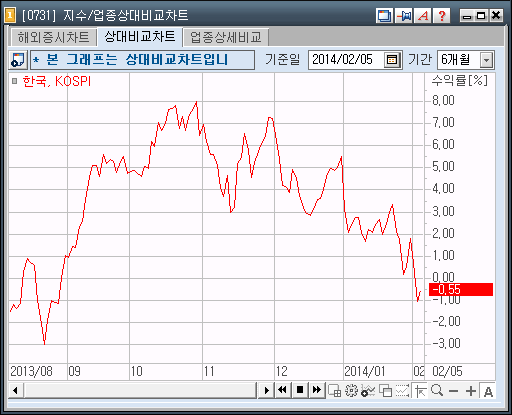This screenshot has height=415, width=512.
Task: Open the 기준일 calendar date picker
Action: (392, 60)
